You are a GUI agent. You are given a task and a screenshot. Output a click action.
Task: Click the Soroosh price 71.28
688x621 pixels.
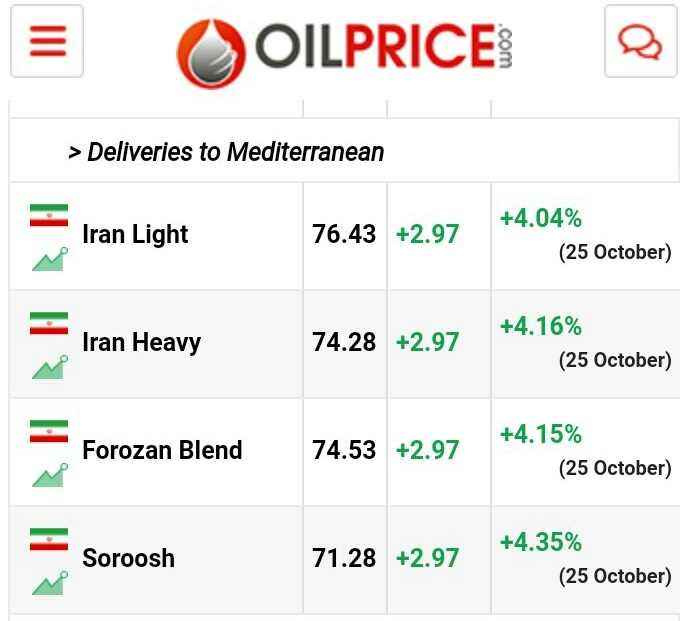[344, 558]
